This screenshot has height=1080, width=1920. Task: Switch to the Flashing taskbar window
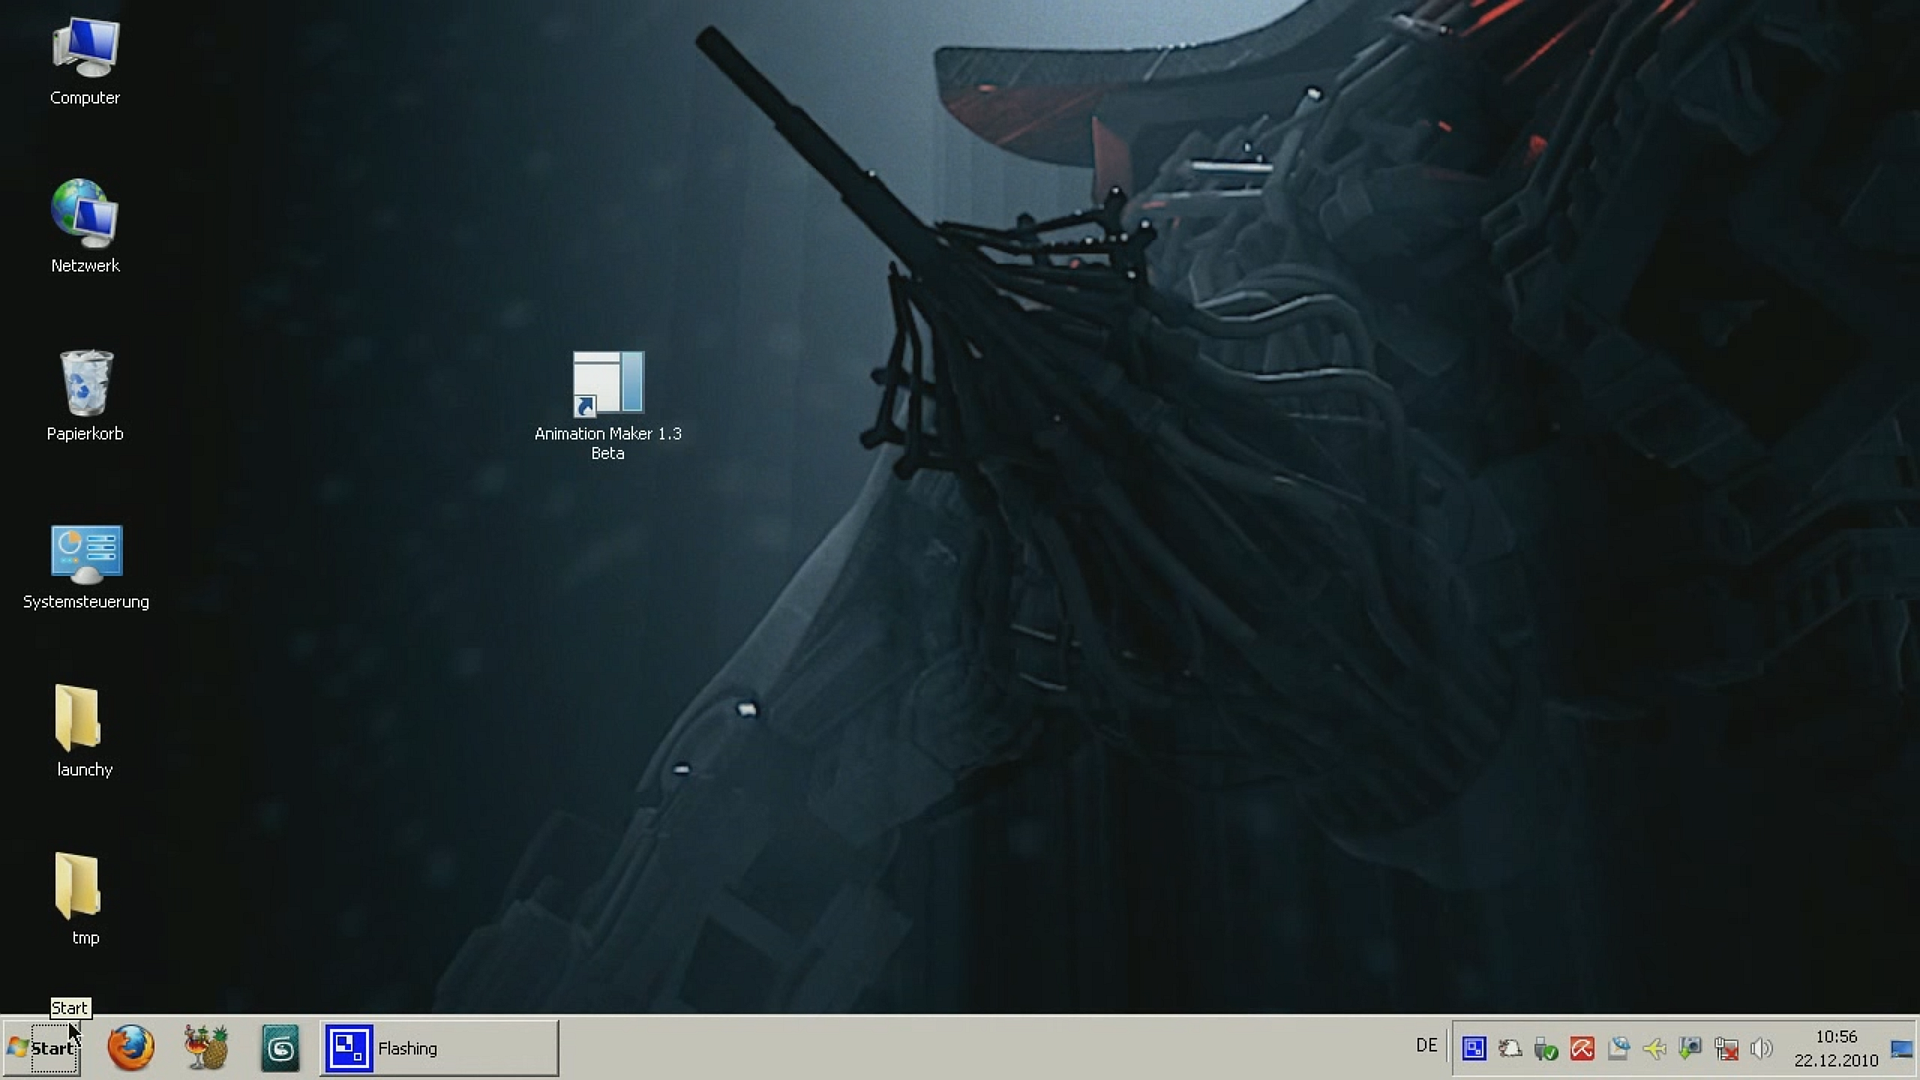tap(438, 1048)
